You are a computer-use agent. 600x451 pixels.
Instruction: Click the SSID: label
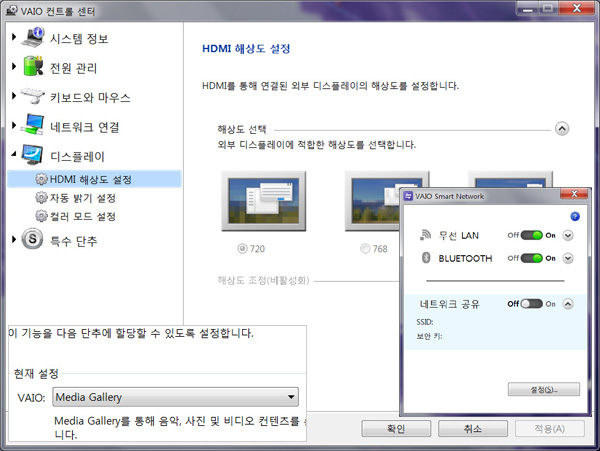(425, 322)
